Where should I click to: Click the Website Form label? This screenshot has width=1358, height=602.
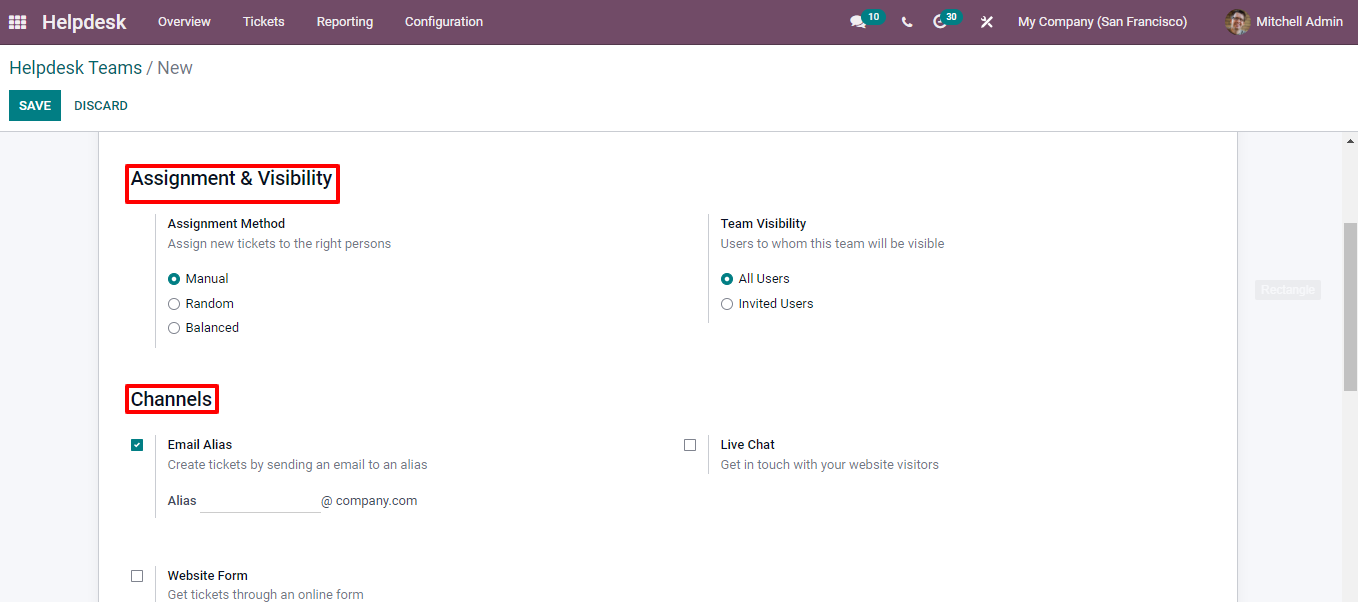pyautogui.click(x=208, y=576)
